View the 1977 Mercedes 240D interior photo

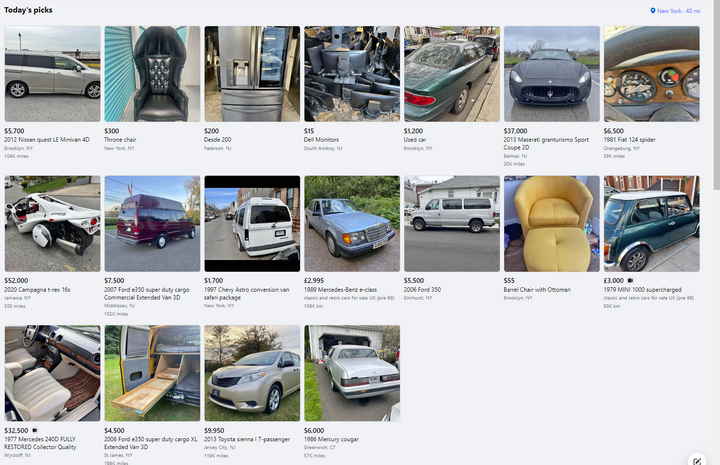[x=52, y=373]
